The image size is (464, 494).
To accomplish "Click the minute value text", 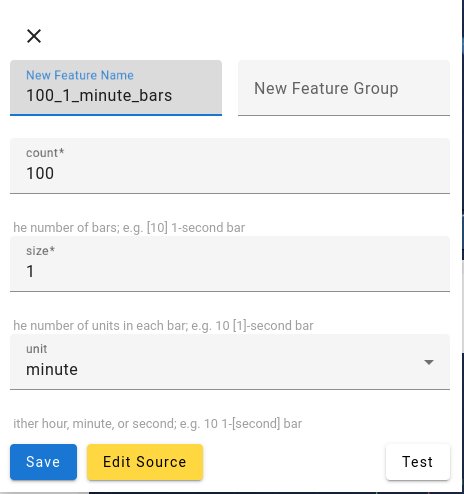I will click(x=52, y=370).
